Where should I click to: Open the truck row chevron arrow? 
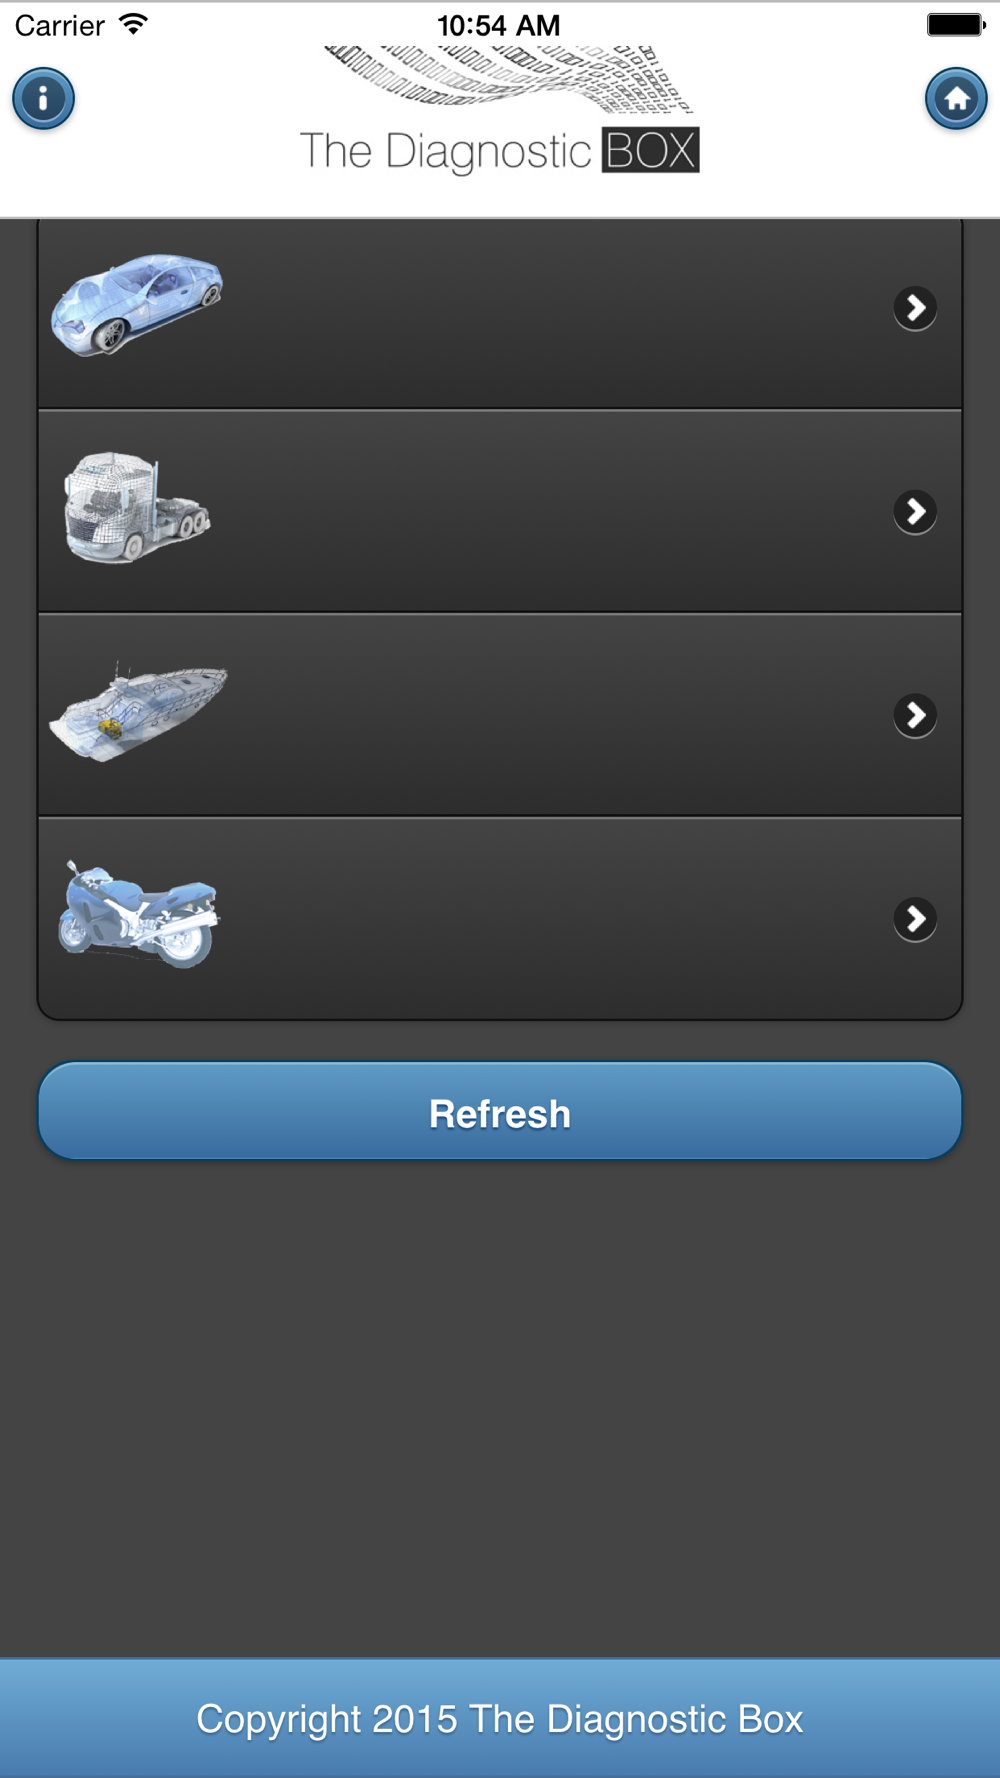pyautogui.click(x=915, y=512)
